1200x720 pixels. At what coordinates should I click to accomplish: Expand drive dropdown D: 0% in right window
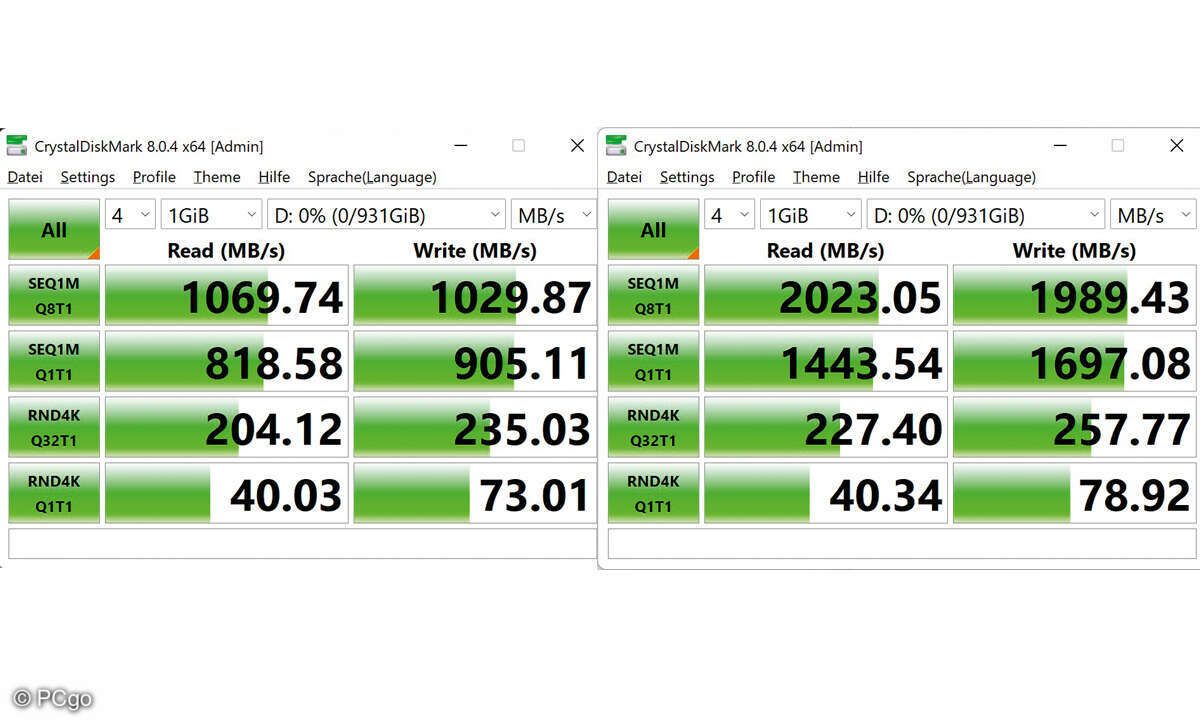pyautogui.click(x=985, y=215)
